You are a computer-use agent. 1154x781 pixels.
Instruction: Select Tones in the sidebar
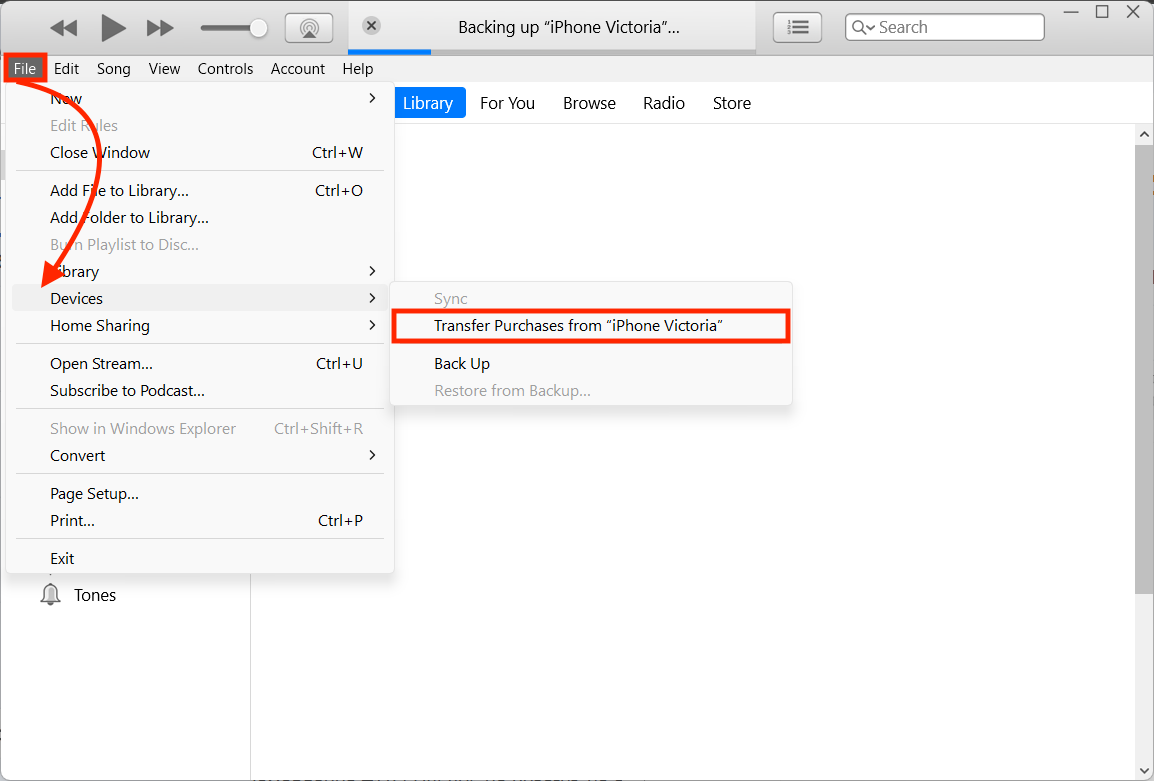(95, 596)
